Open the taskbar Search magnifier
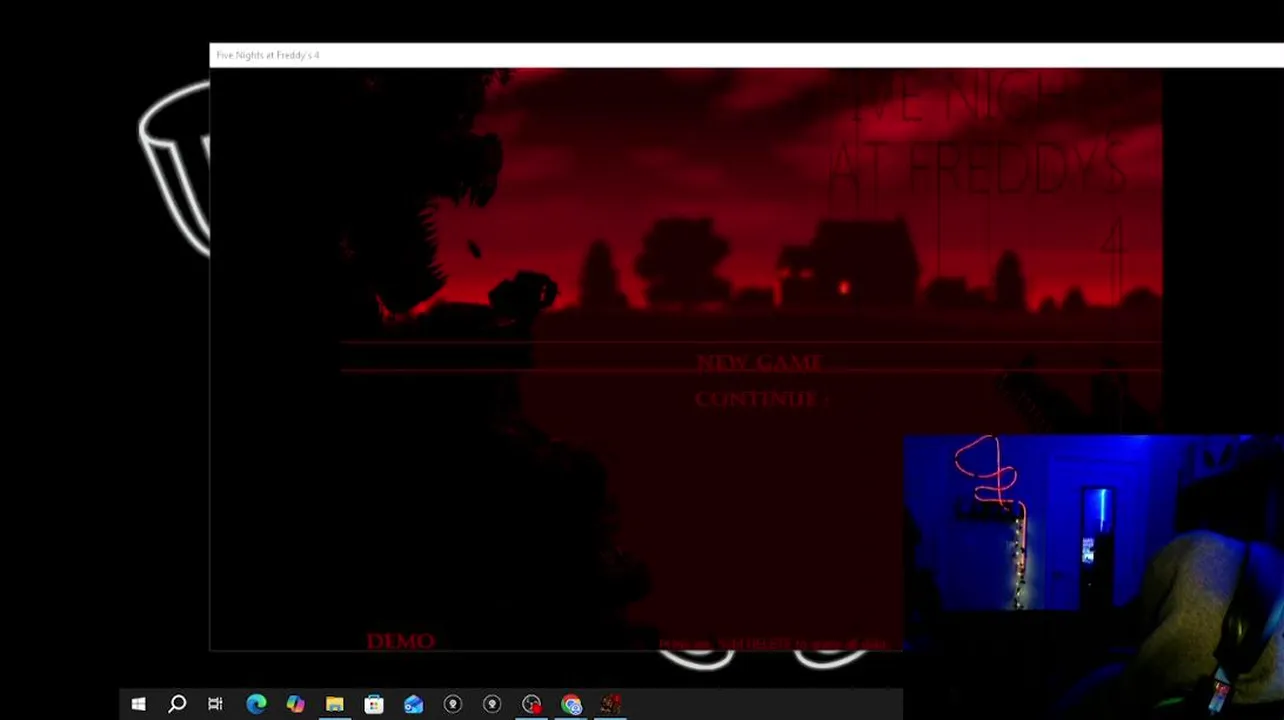This screenshot has height=720, width=1284. (177, 704)
